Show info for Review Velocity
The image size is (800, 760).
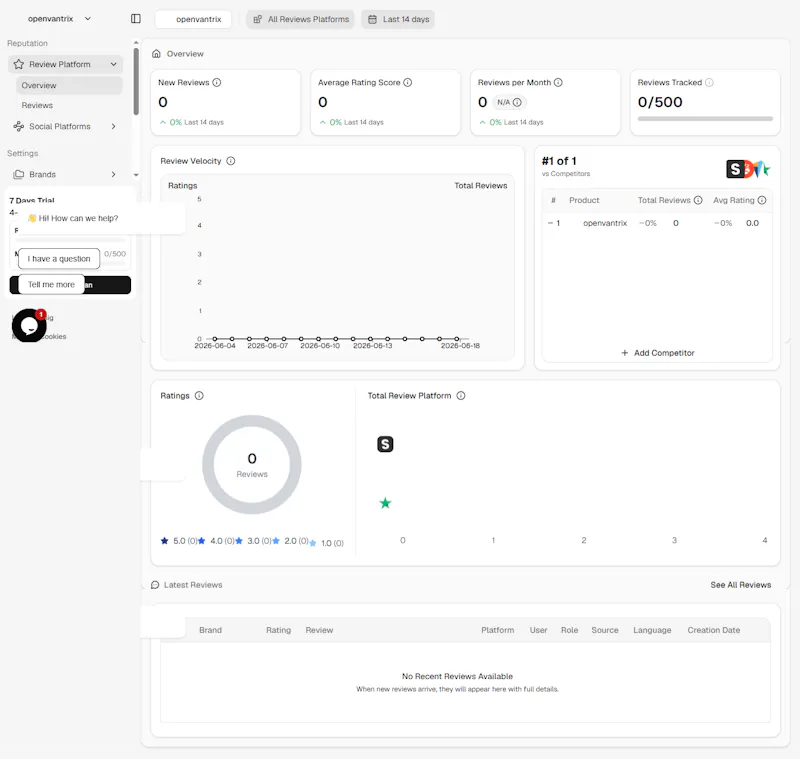[231, 161]
